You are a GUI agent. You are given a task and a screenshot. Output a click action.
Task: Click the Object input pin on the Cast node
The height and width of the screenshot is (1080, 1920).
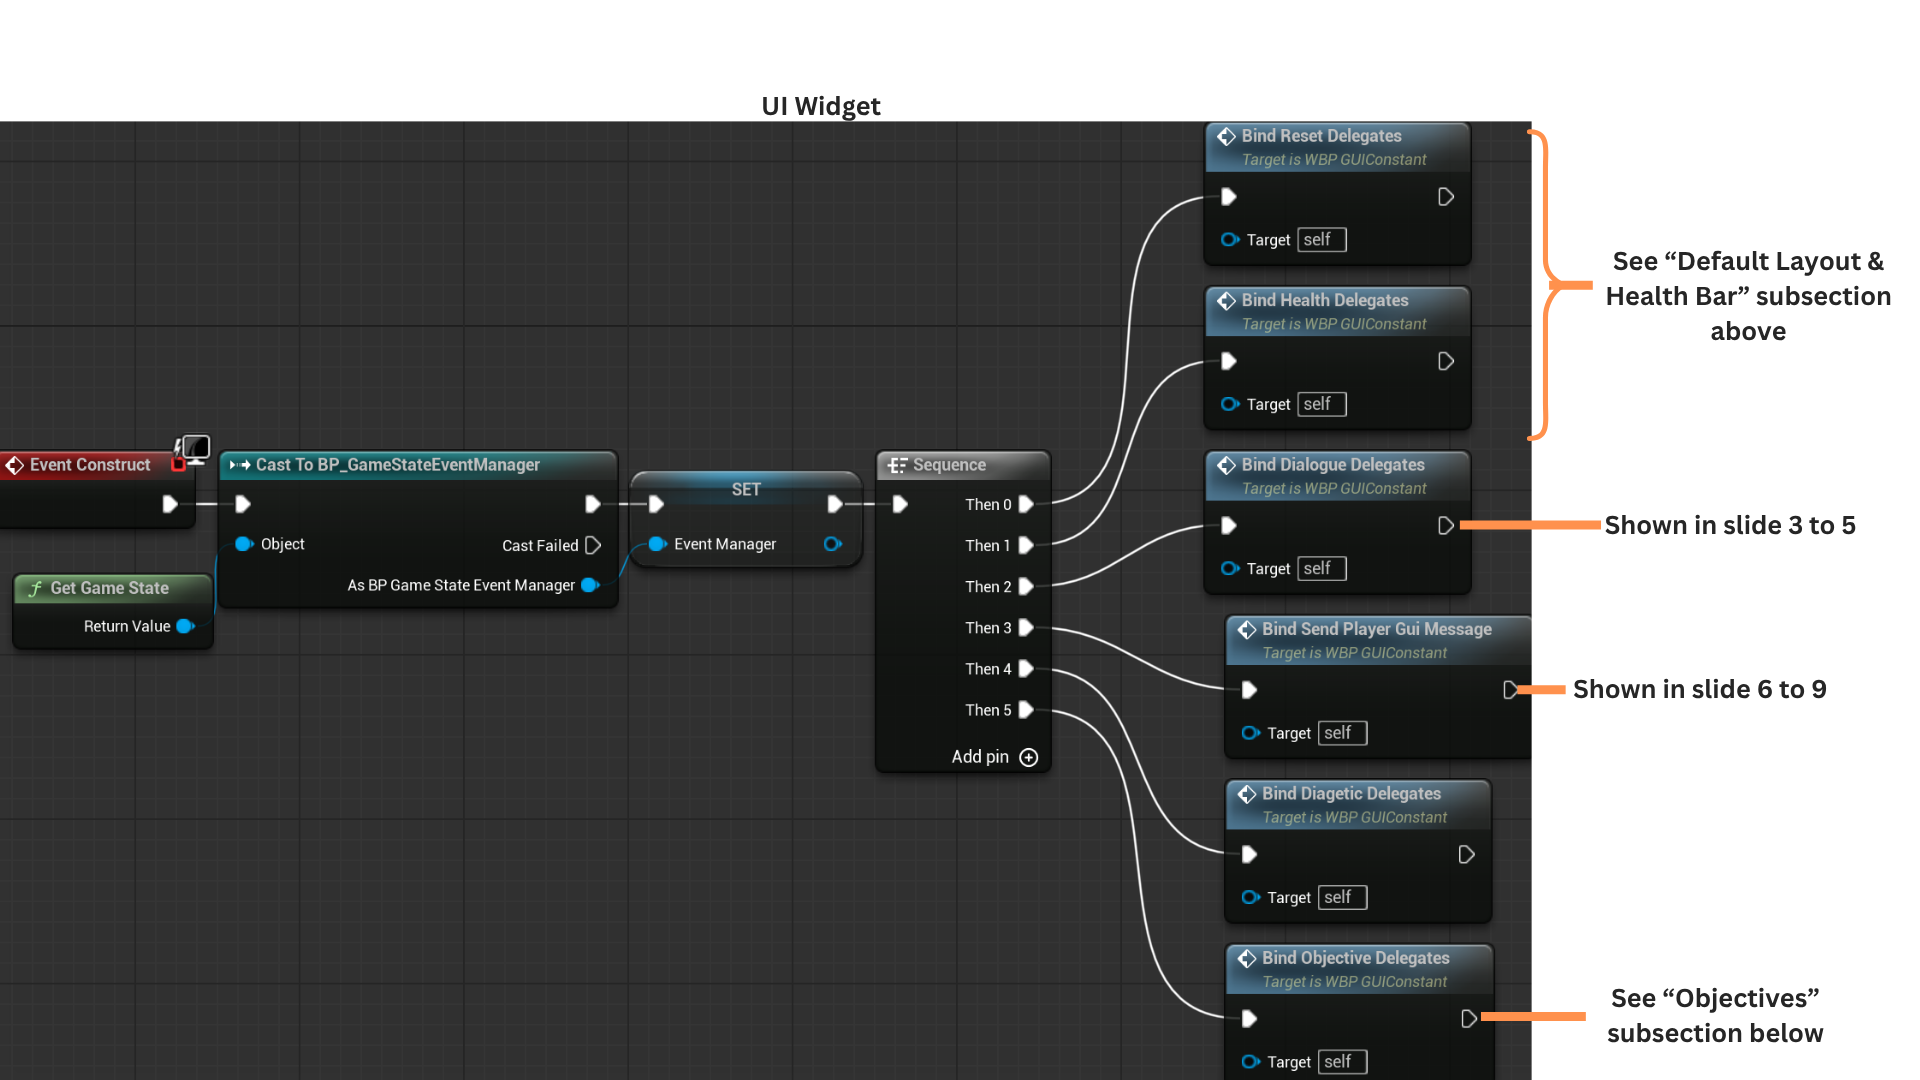click(x=243, y=544)
